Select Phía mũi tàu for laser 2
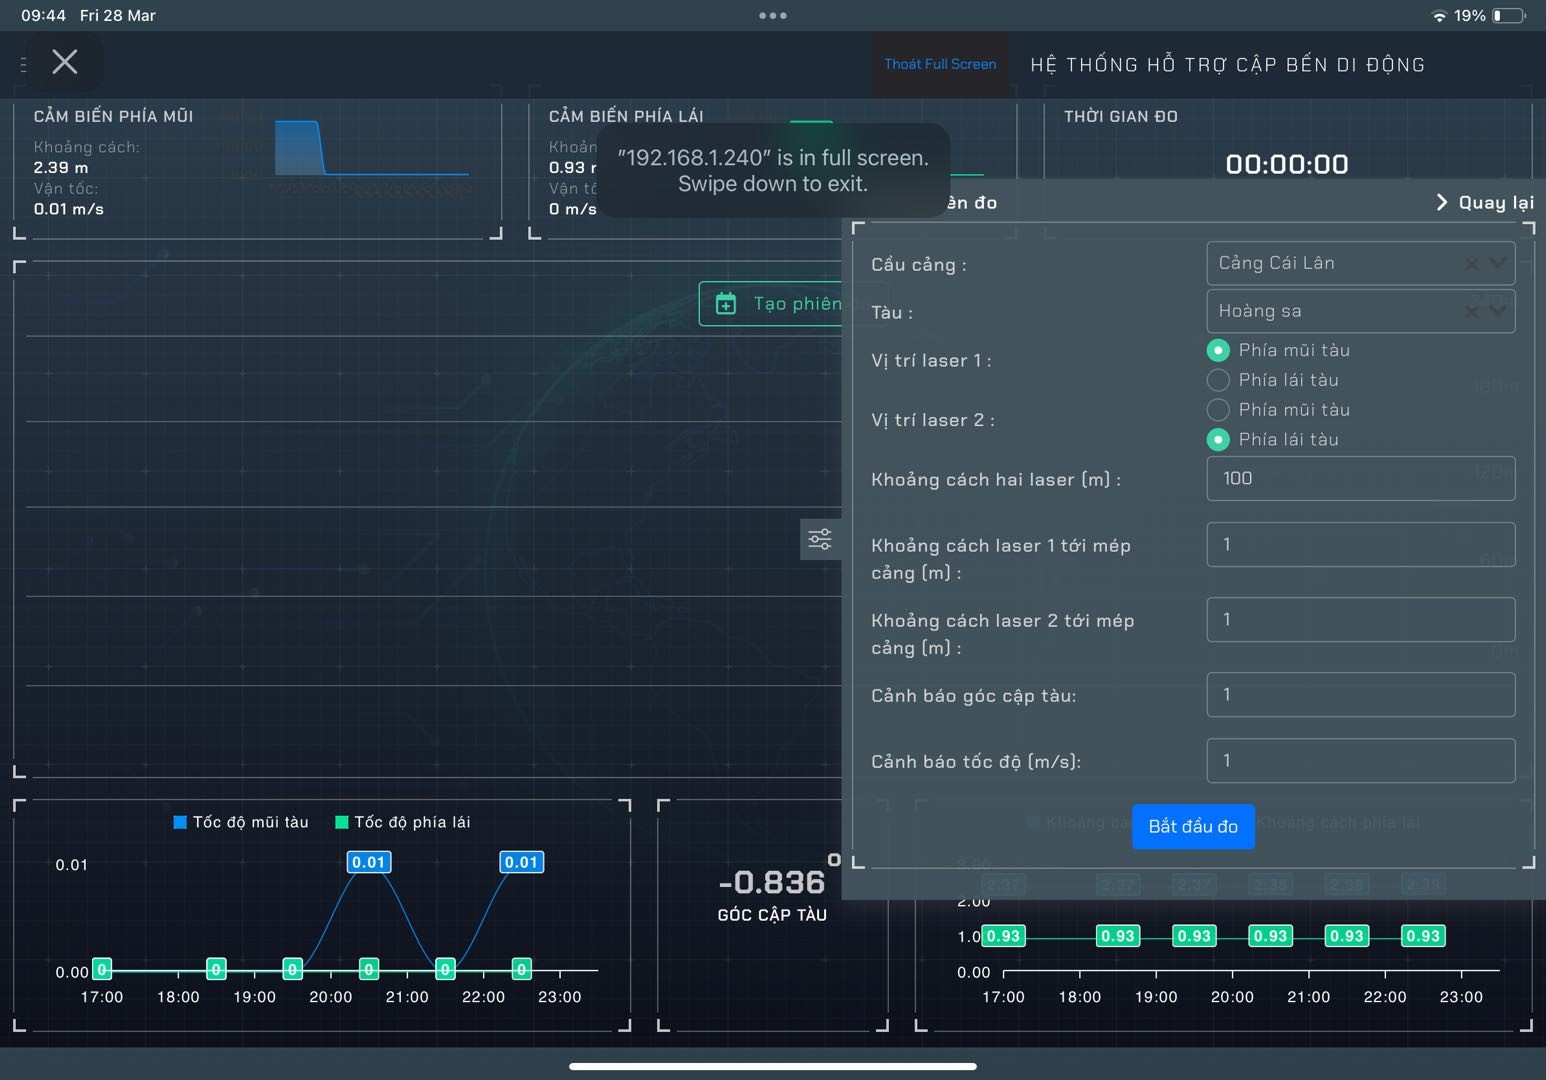This screenshot has height=1080, width=1546. [1218, 410]
